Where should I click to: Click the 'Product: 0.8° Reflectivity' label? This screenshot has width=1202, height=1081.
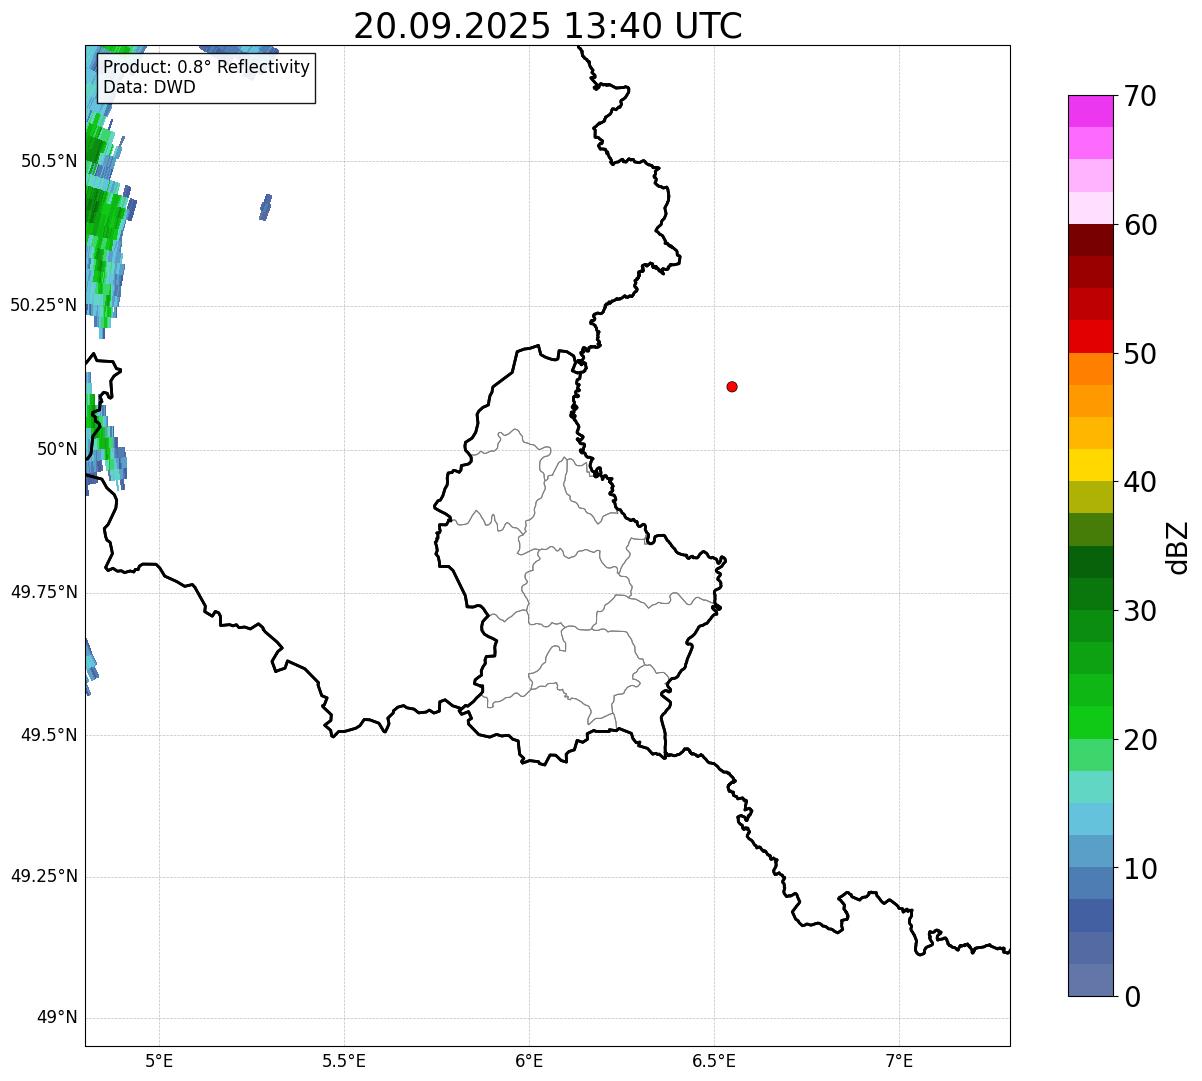[207, 67]
